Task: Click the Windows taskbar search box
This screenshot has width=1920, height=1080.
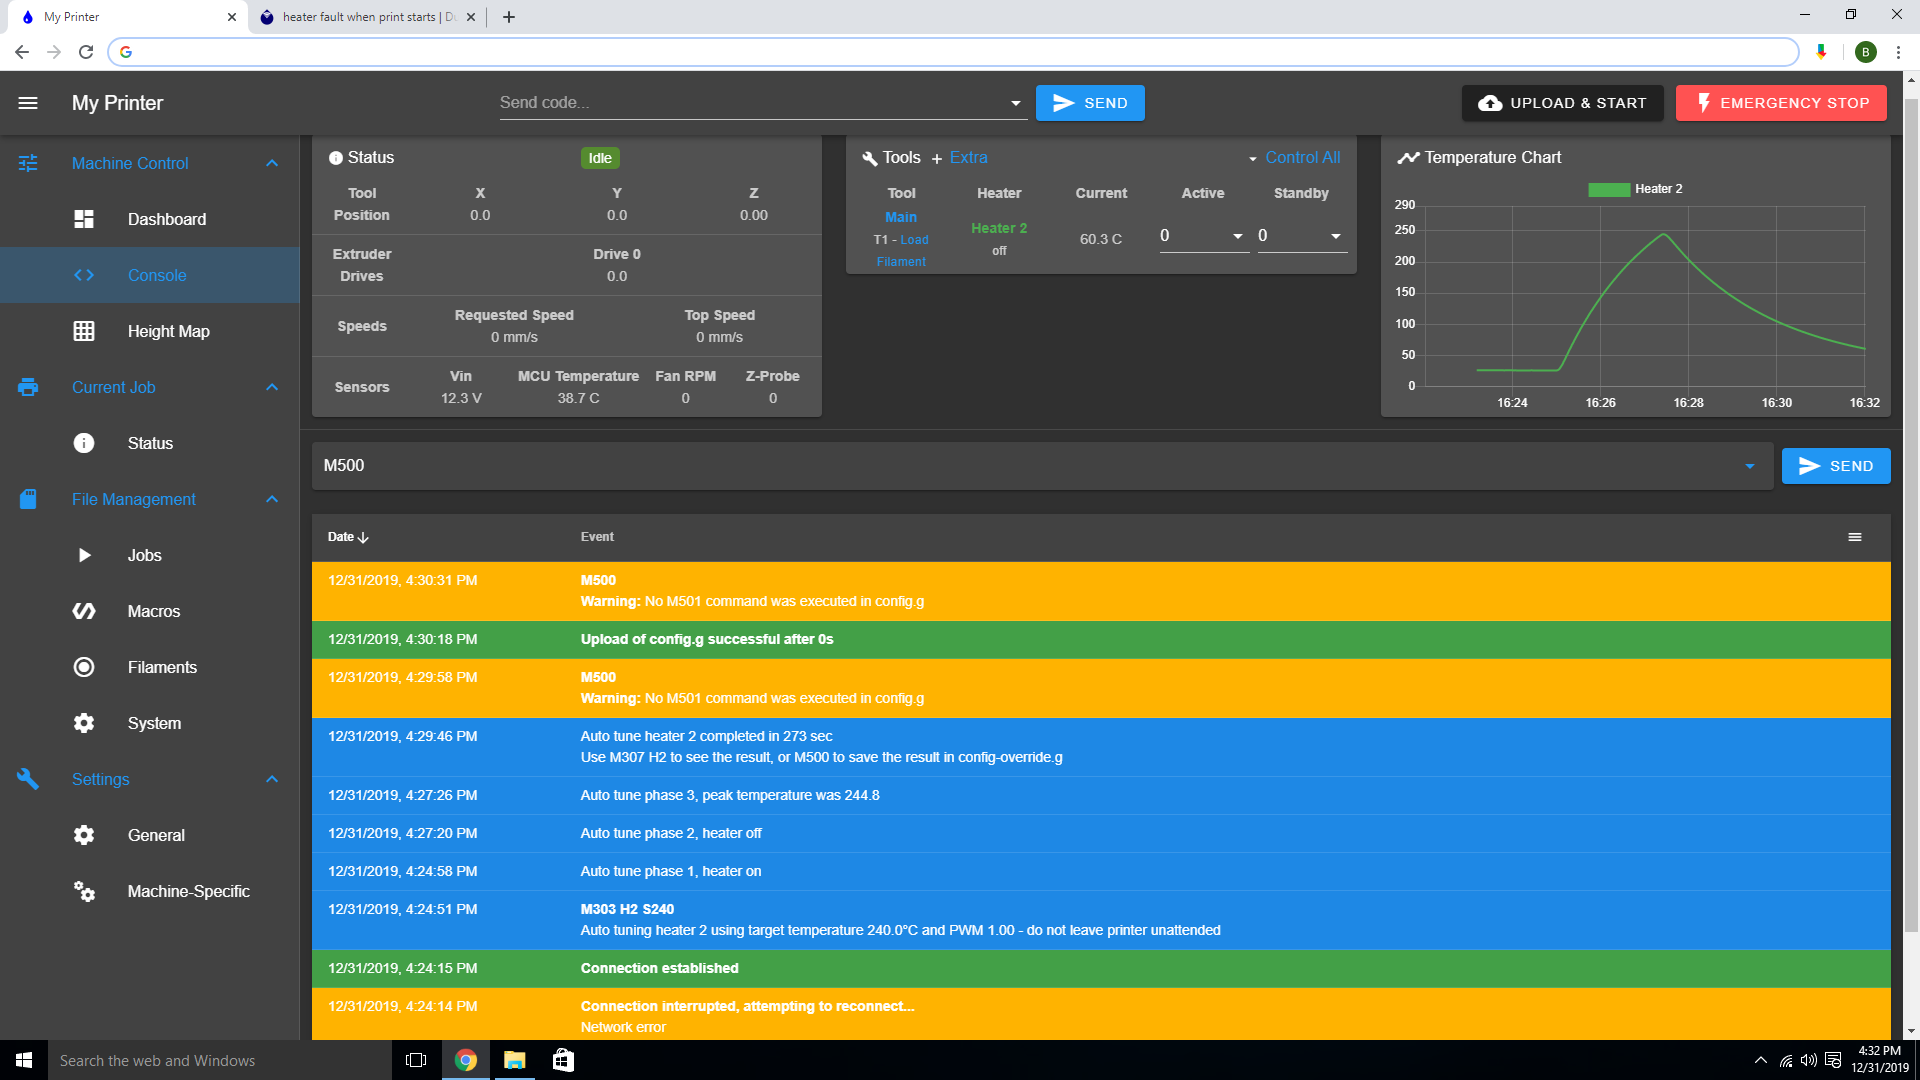Action: (220, 1060)
